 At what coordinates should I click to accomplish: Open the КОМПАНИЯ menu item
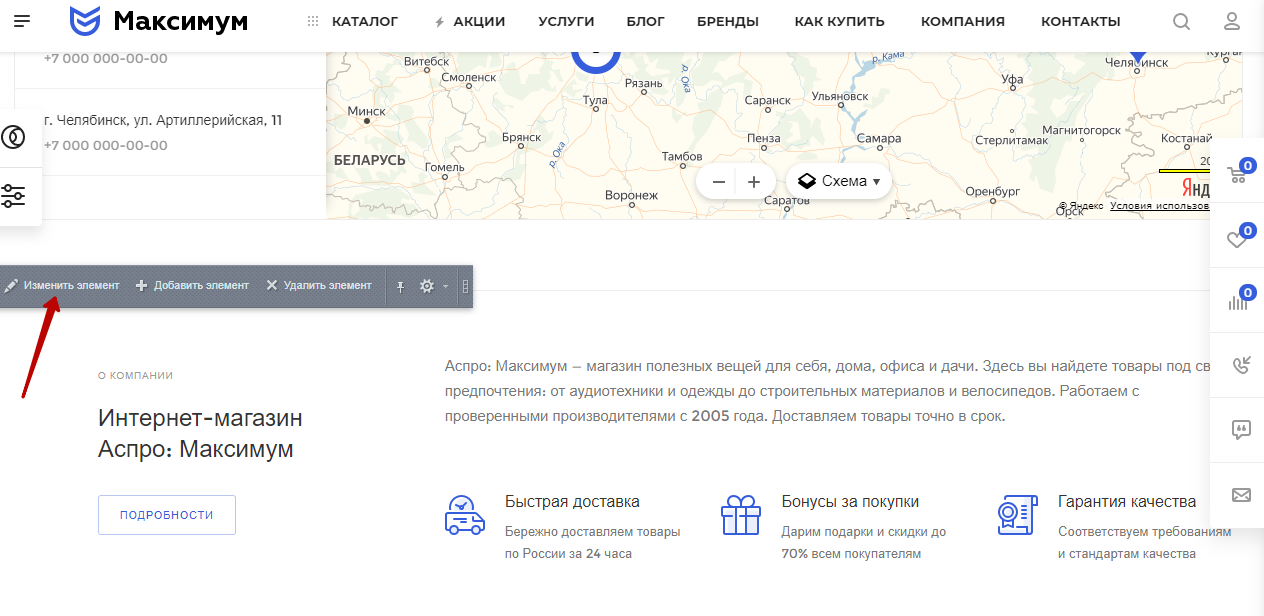click(x=963, y=21)
